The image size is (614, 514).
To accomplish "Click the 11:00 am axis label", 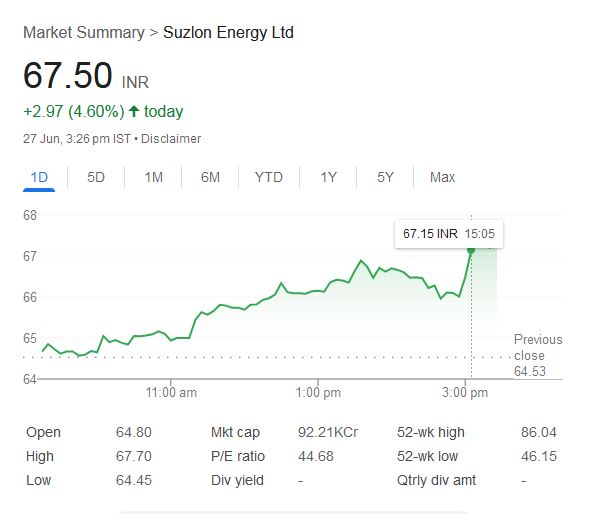I will click(171, 393).
